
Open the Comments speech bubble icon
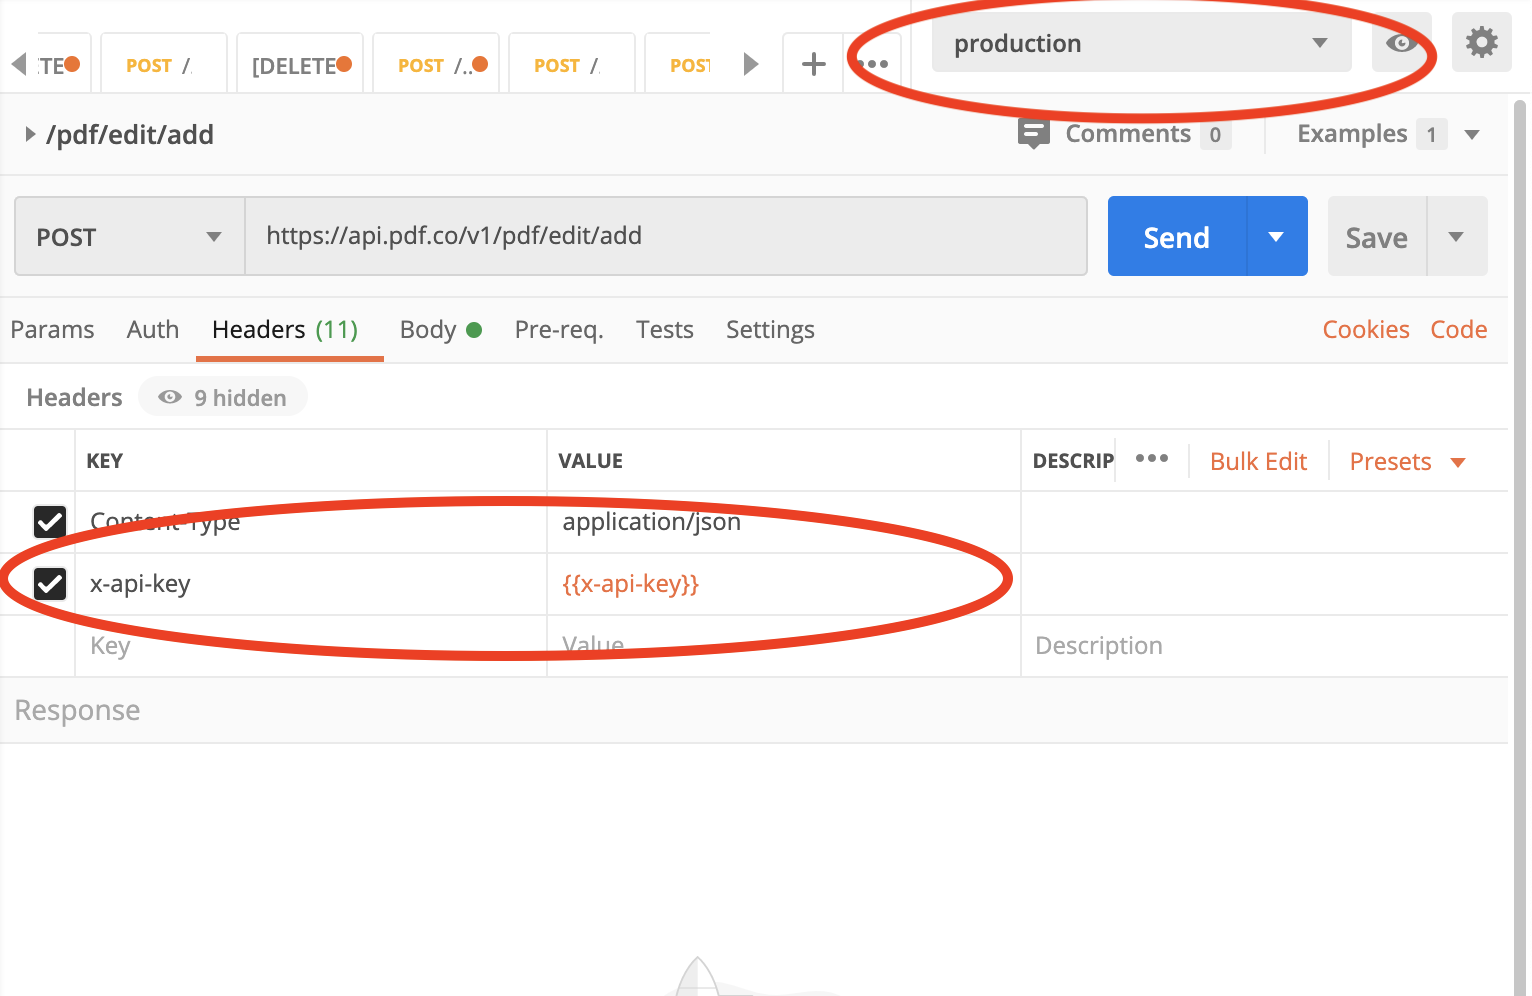tap(1033, 133)
